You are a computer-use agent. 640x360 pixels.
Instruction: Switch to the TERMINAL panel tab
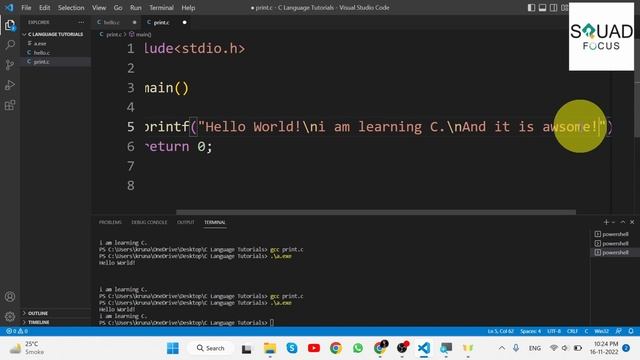pos(215,222)
